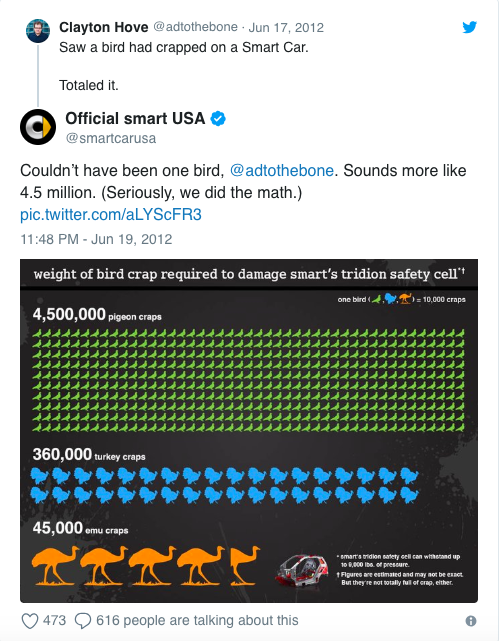Open the @adtothebone handle in header
This screenshot has width=499, height=641.
point(195,27)
